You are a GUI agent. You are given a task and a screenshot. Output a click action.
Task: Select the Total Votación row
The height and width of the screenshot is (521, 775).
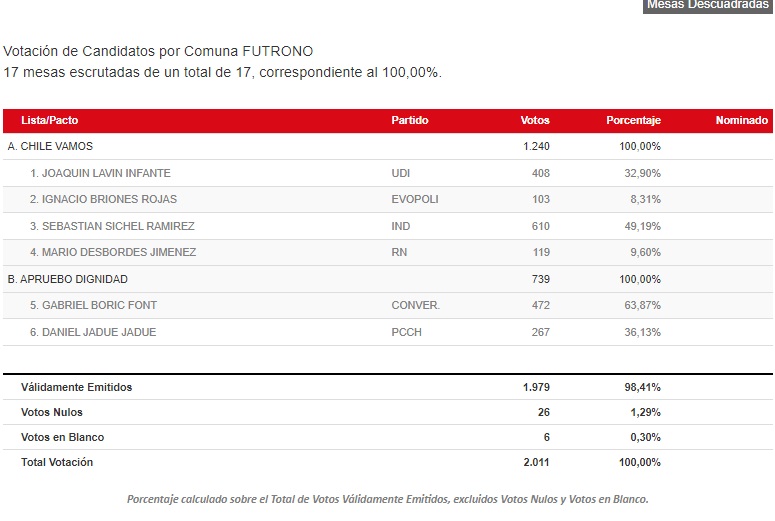388,462
